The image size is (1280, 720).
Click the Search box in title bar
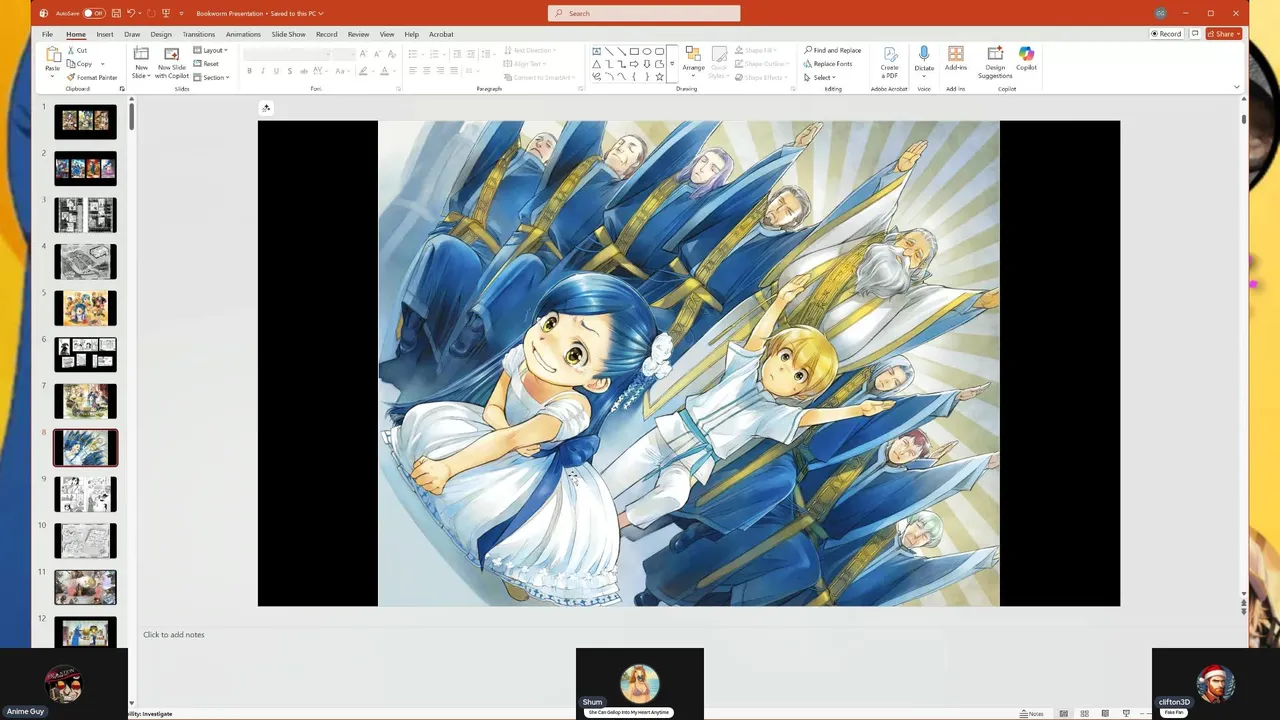[644, 13]
